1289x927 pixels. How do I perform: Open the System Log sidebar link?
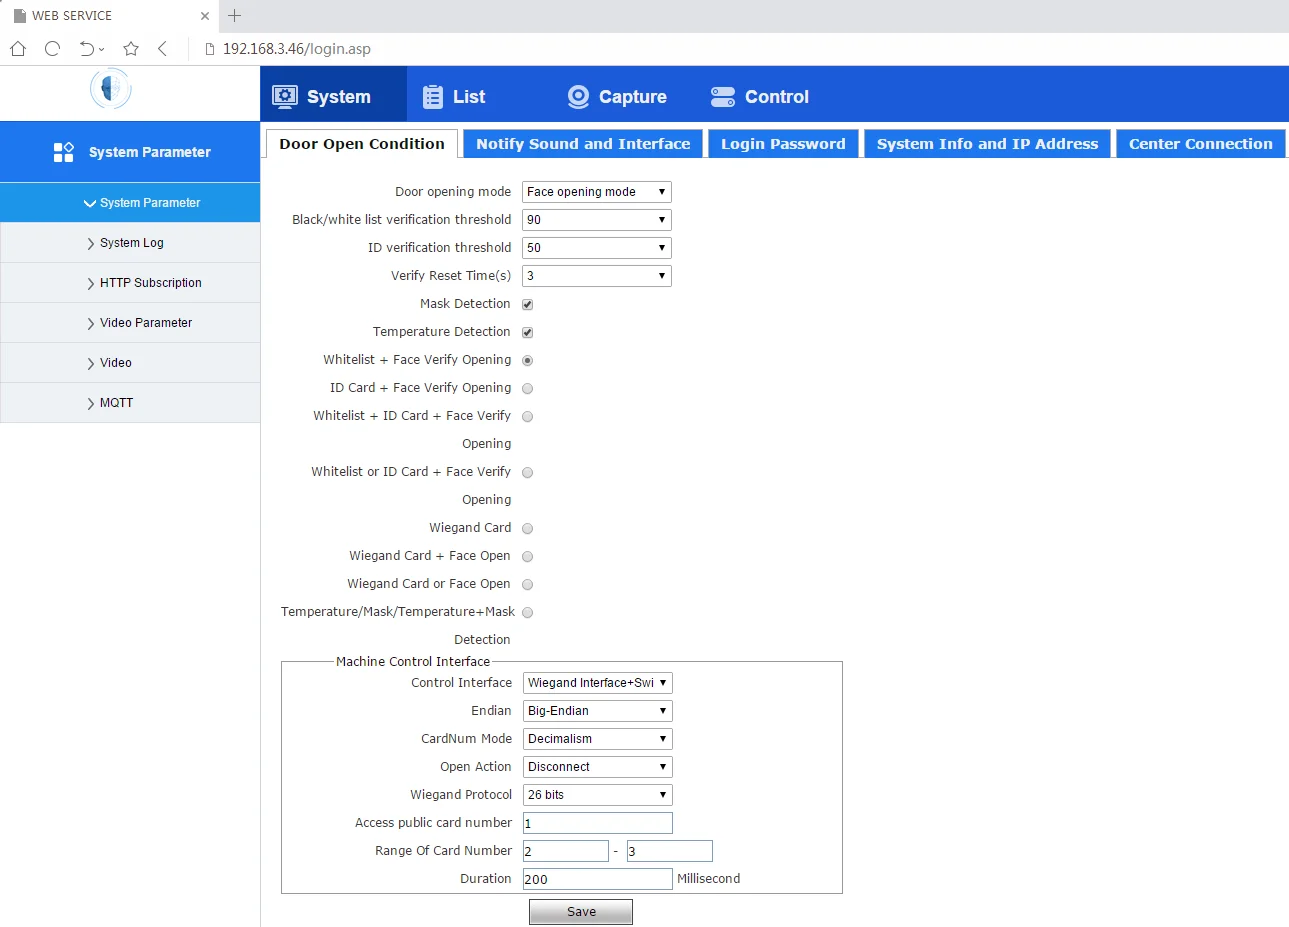(131, 243)
